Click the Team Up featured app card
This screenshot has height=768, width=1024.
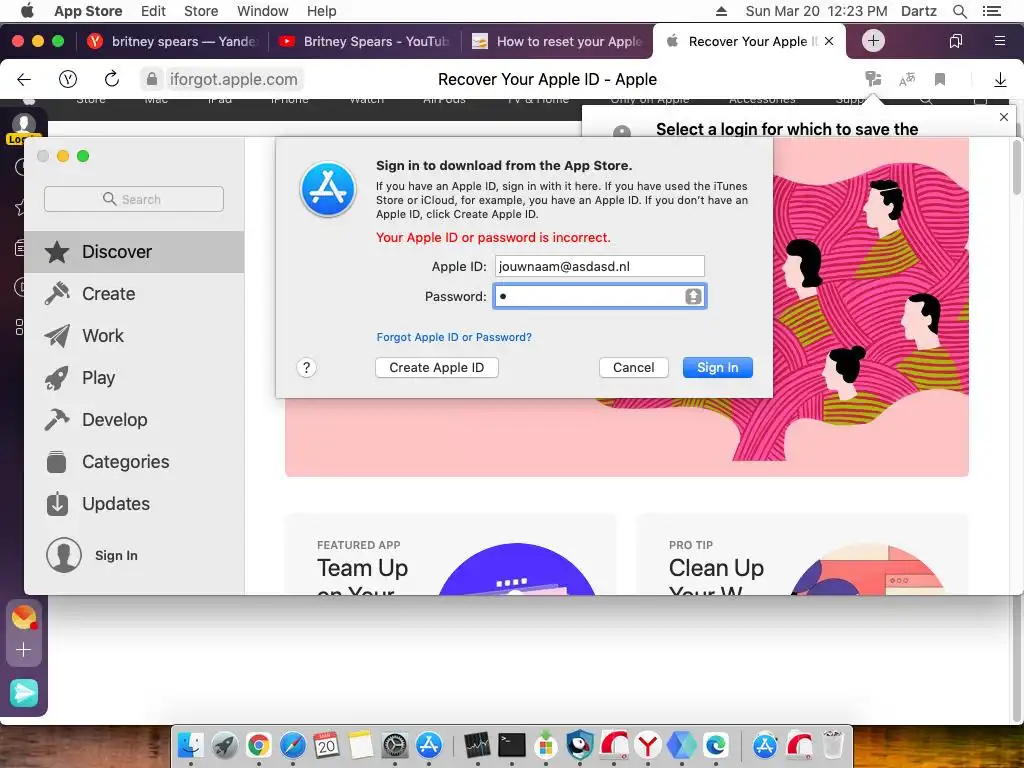[x=451, y=555]
